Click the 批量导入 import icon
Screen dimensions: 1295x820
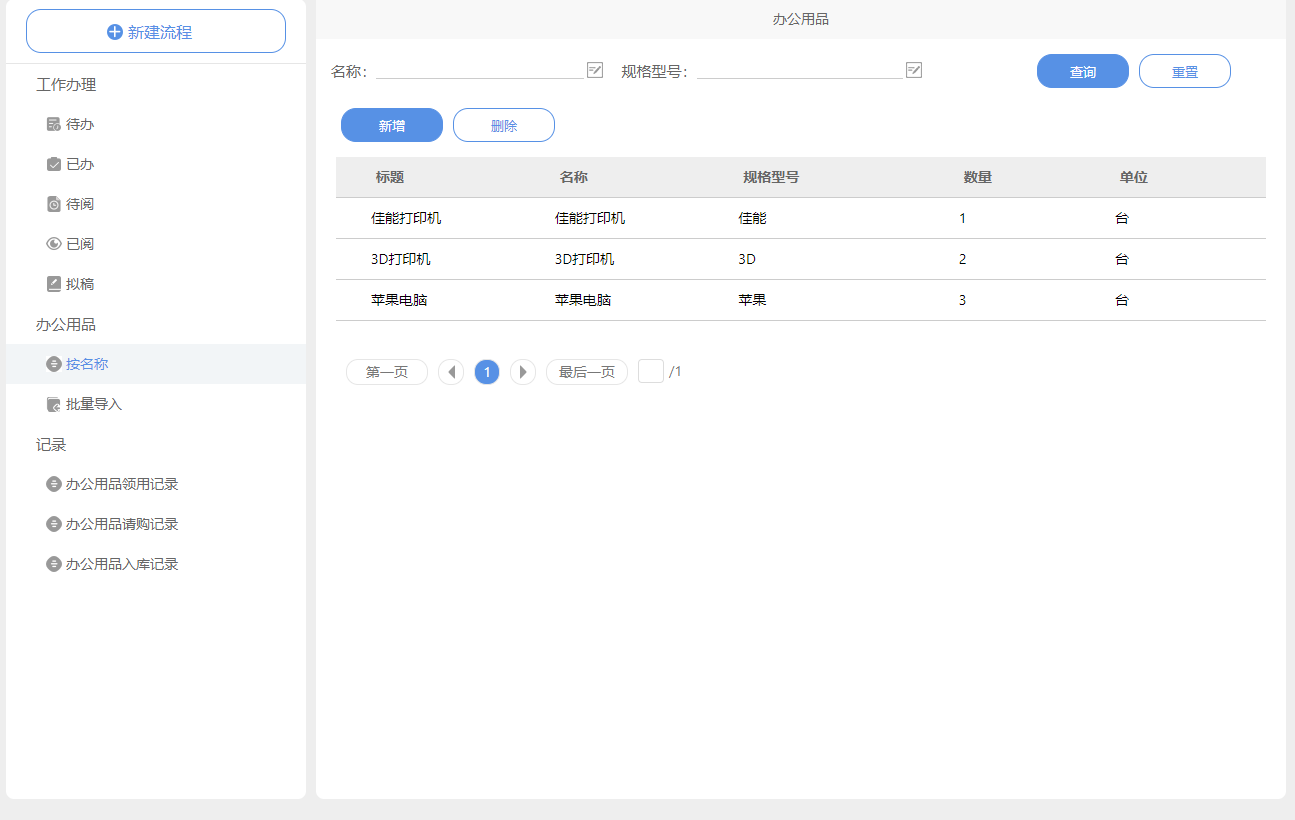[54, 404]
